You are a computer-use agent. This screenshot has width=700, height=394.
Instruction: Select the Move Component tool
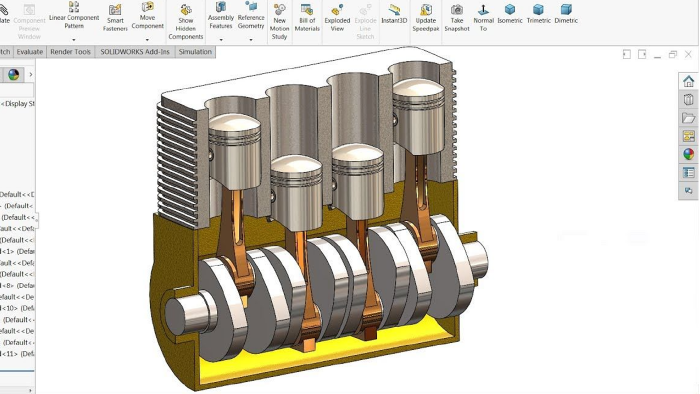[147, 16]
